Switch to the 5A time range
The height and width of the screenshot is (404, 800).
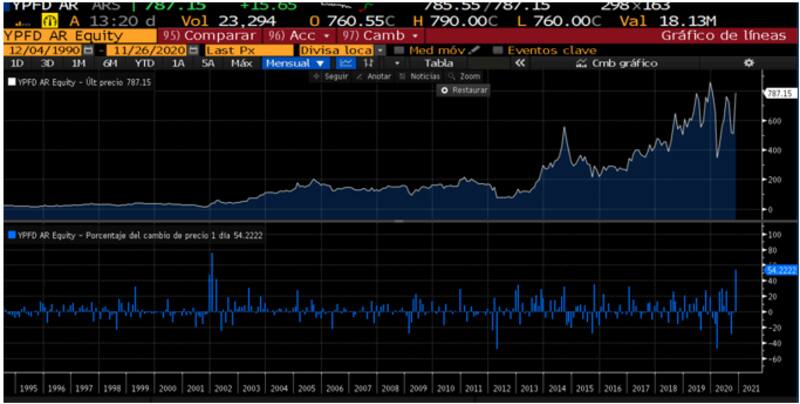point(208,63)
